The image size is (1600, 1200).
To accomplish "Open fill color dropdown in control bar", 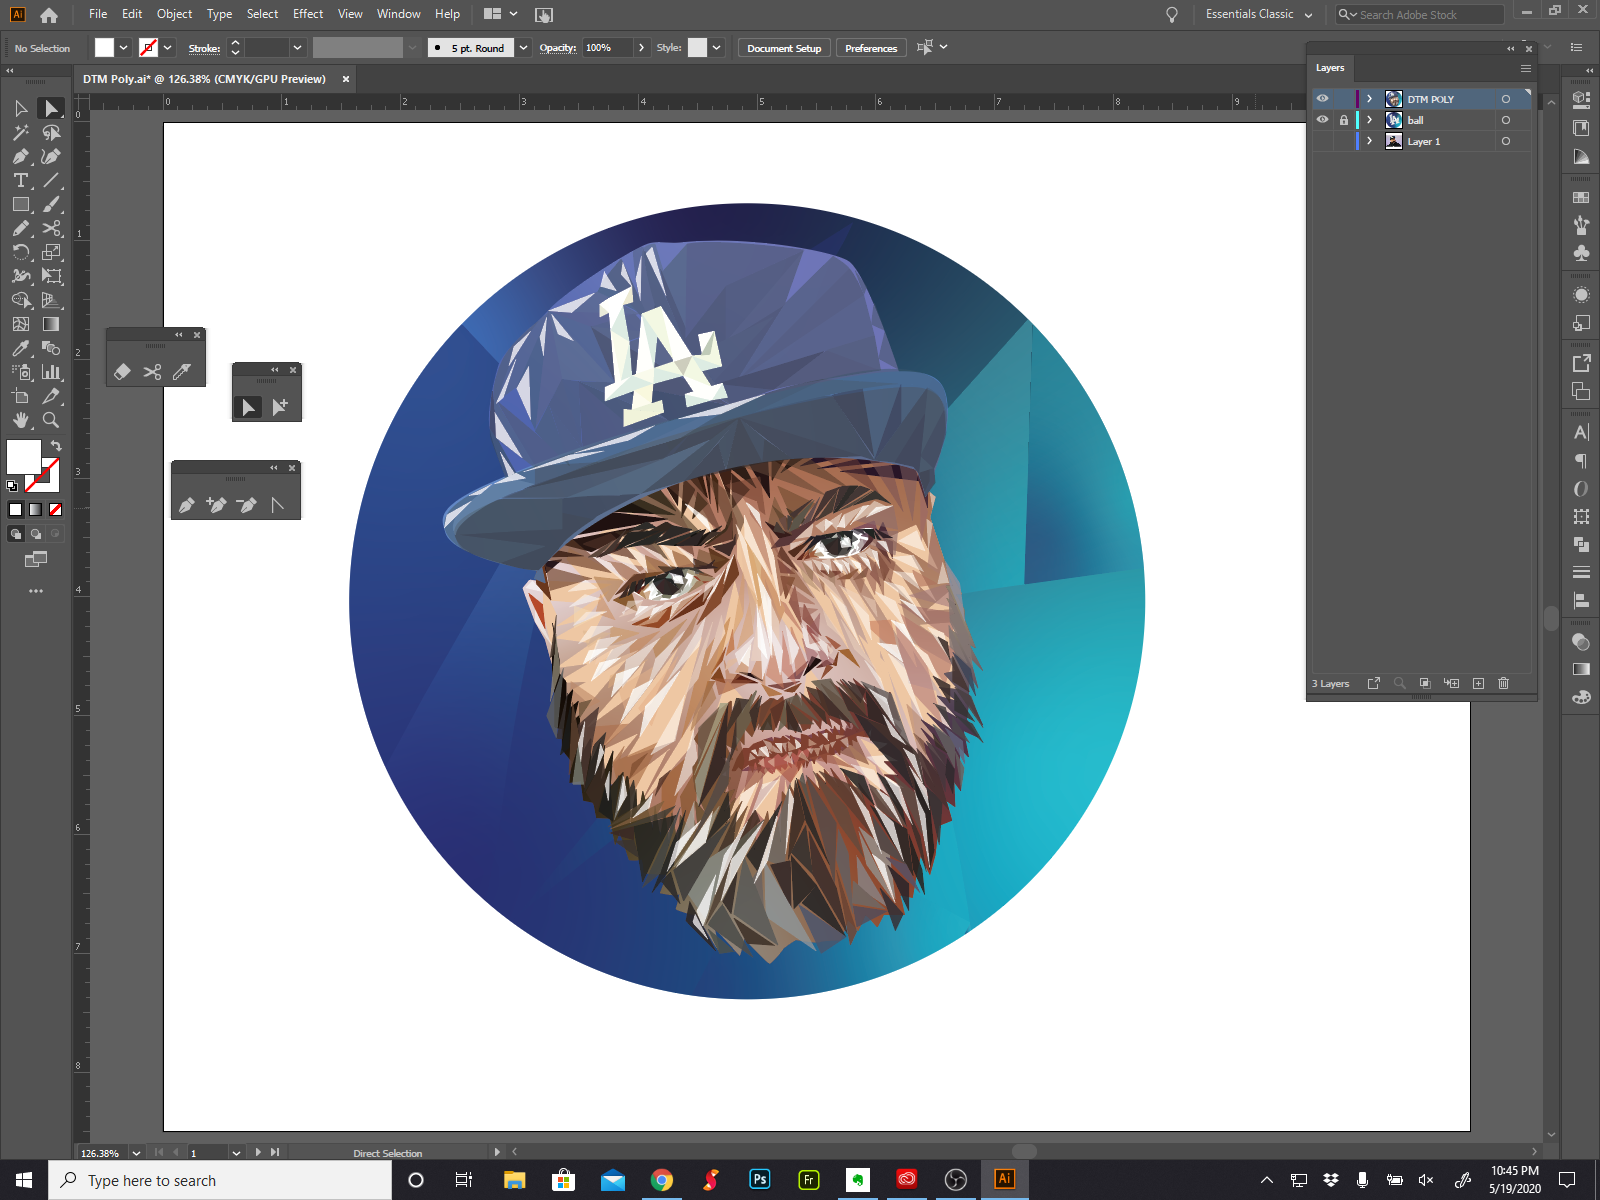I will pos(123,48).
